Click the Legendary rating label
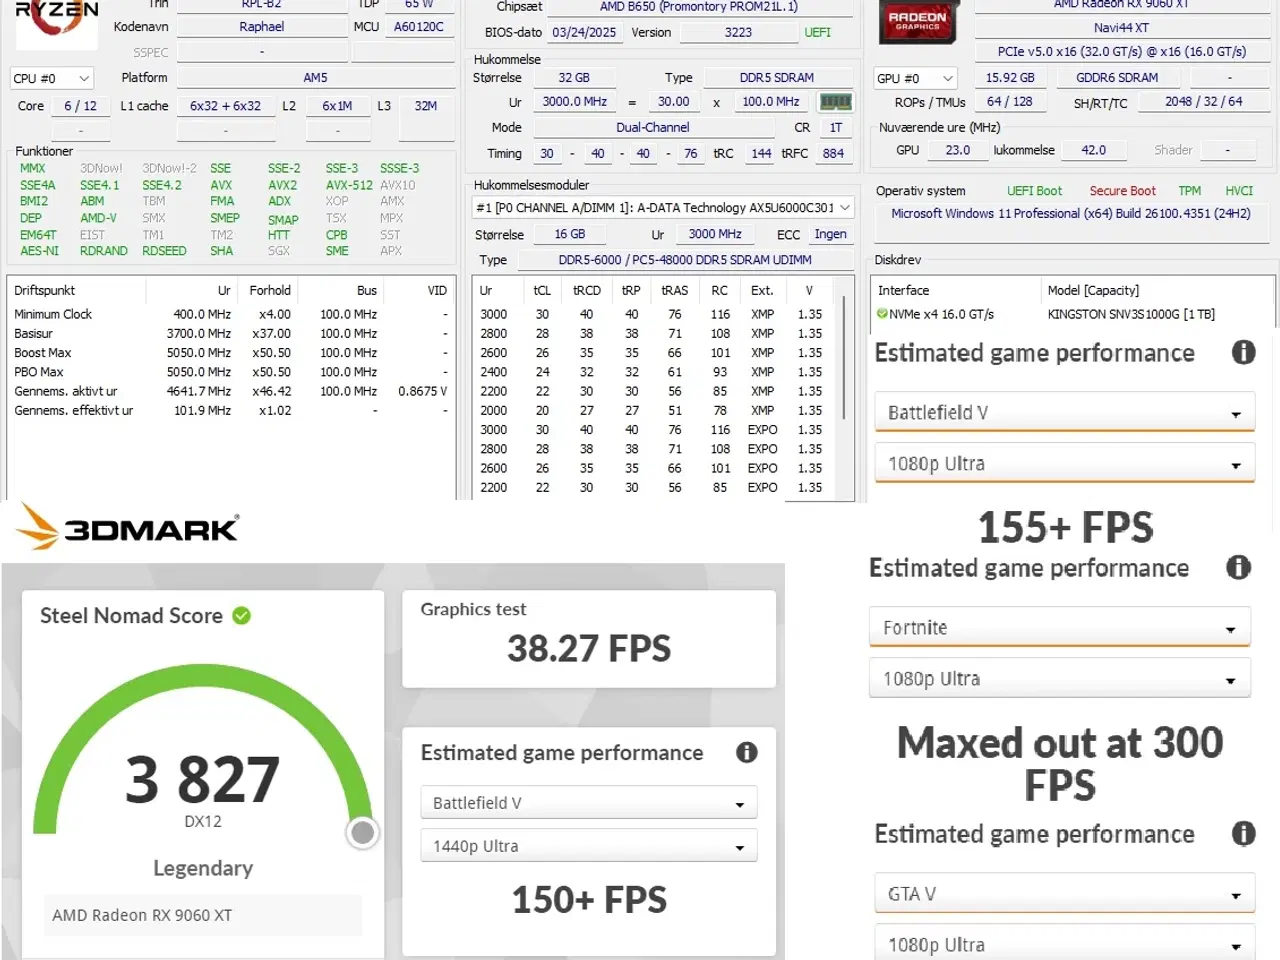This screenshot has width=1280, height=960. (203, 868)
